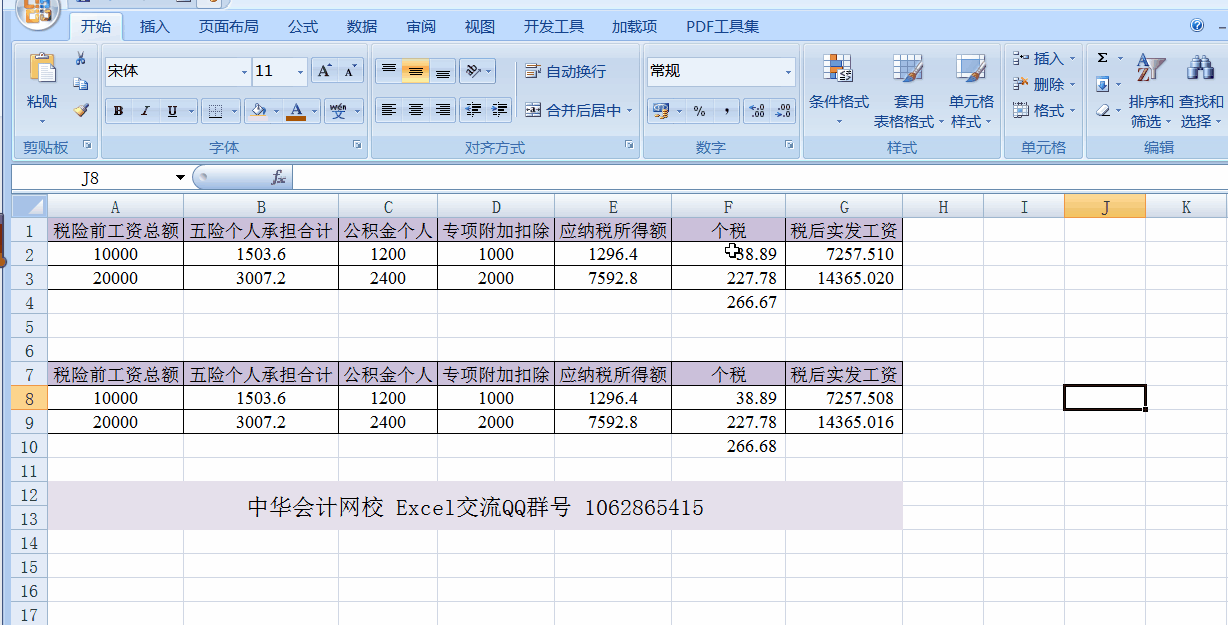Open the 字体 dialog launcher
This screenshot has height=625, width=1228.
358,146
